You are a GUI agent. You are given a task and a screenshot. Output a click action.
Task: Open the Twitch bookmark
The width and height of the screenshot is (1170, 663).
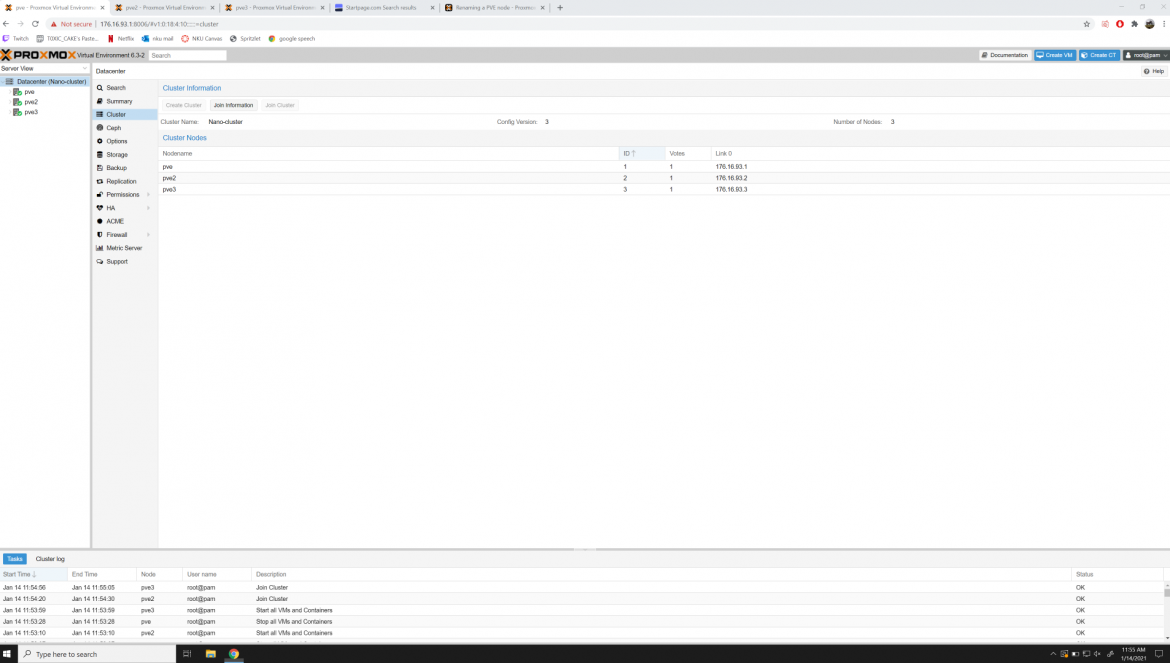[x=16, y=39]
